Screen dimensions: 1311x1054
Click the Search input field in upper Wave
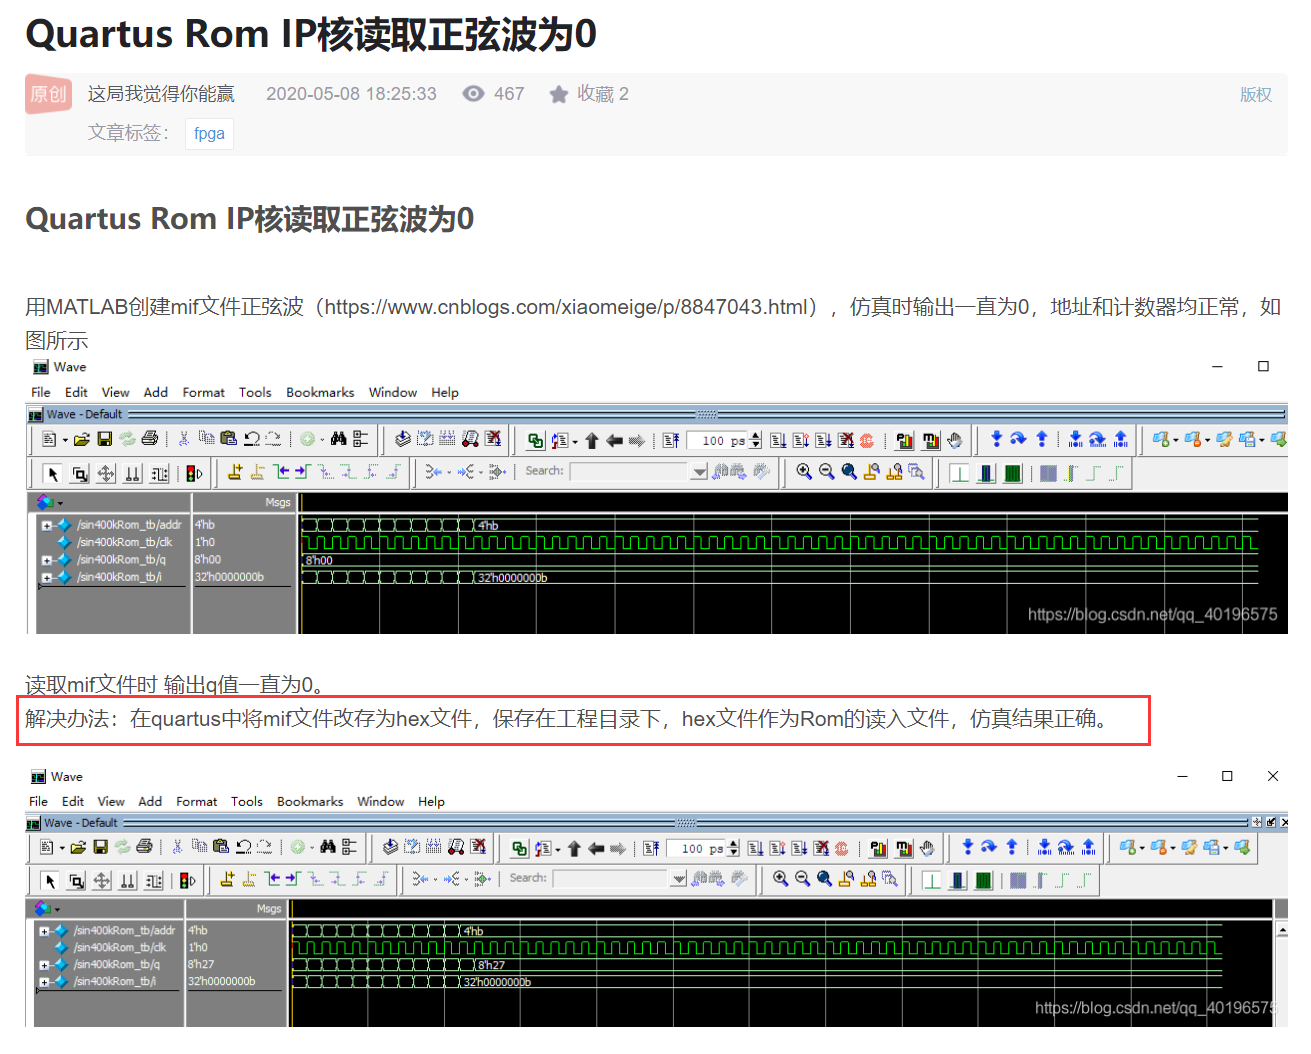(x=630, y=471)
